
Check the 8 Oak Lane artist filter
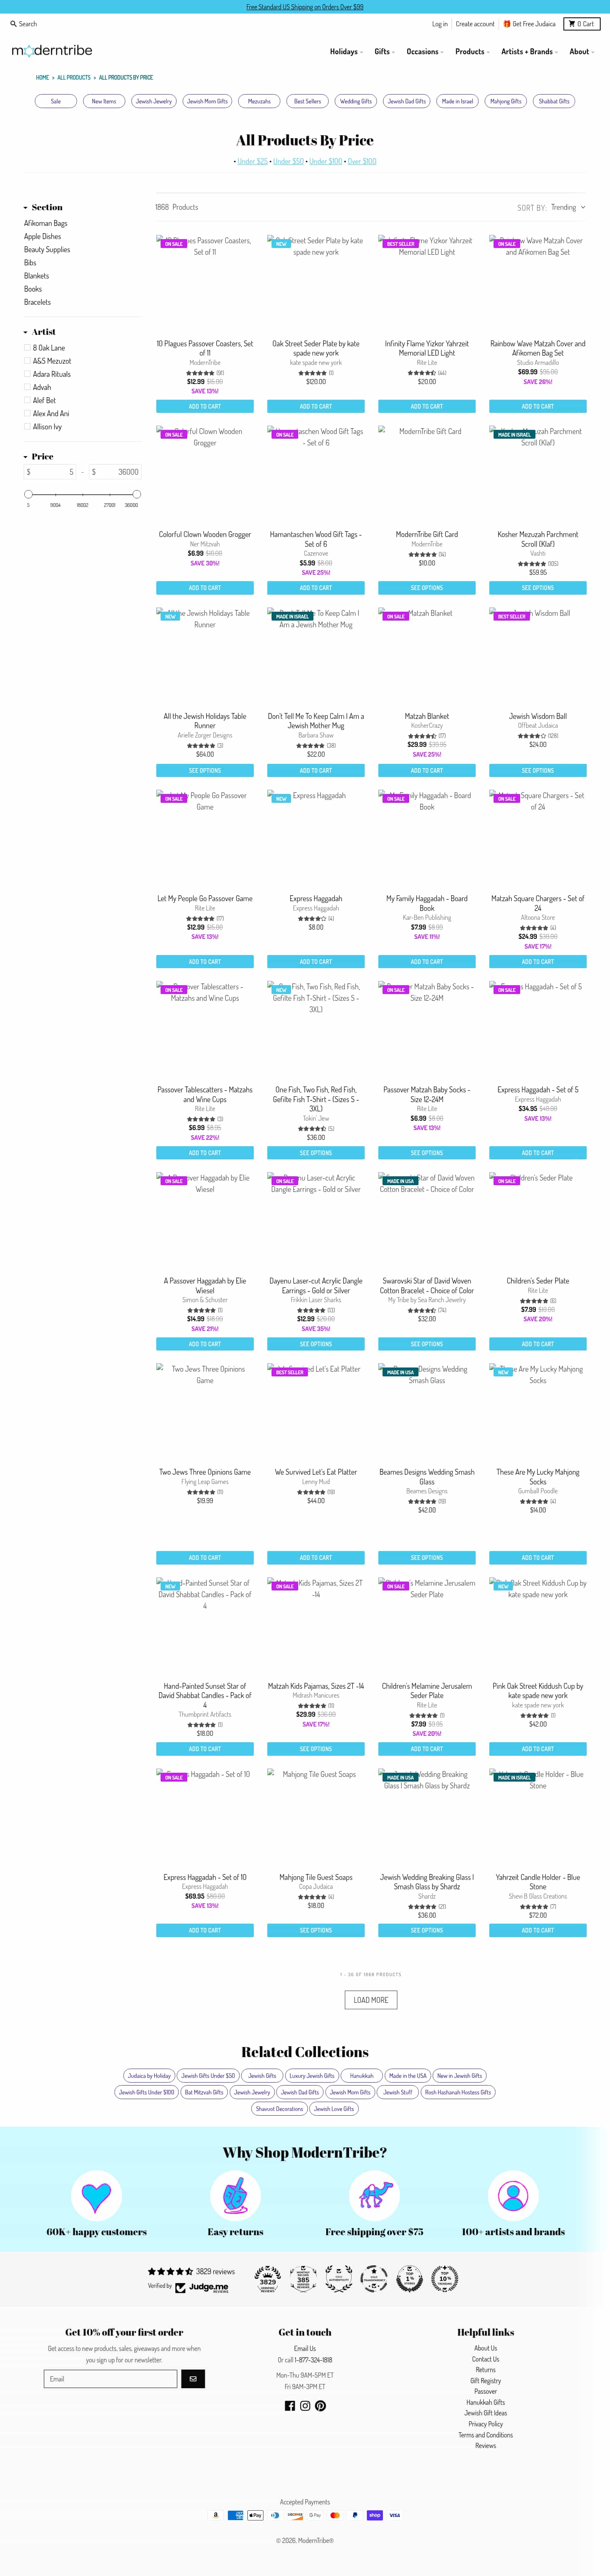[x=27, y=348]
